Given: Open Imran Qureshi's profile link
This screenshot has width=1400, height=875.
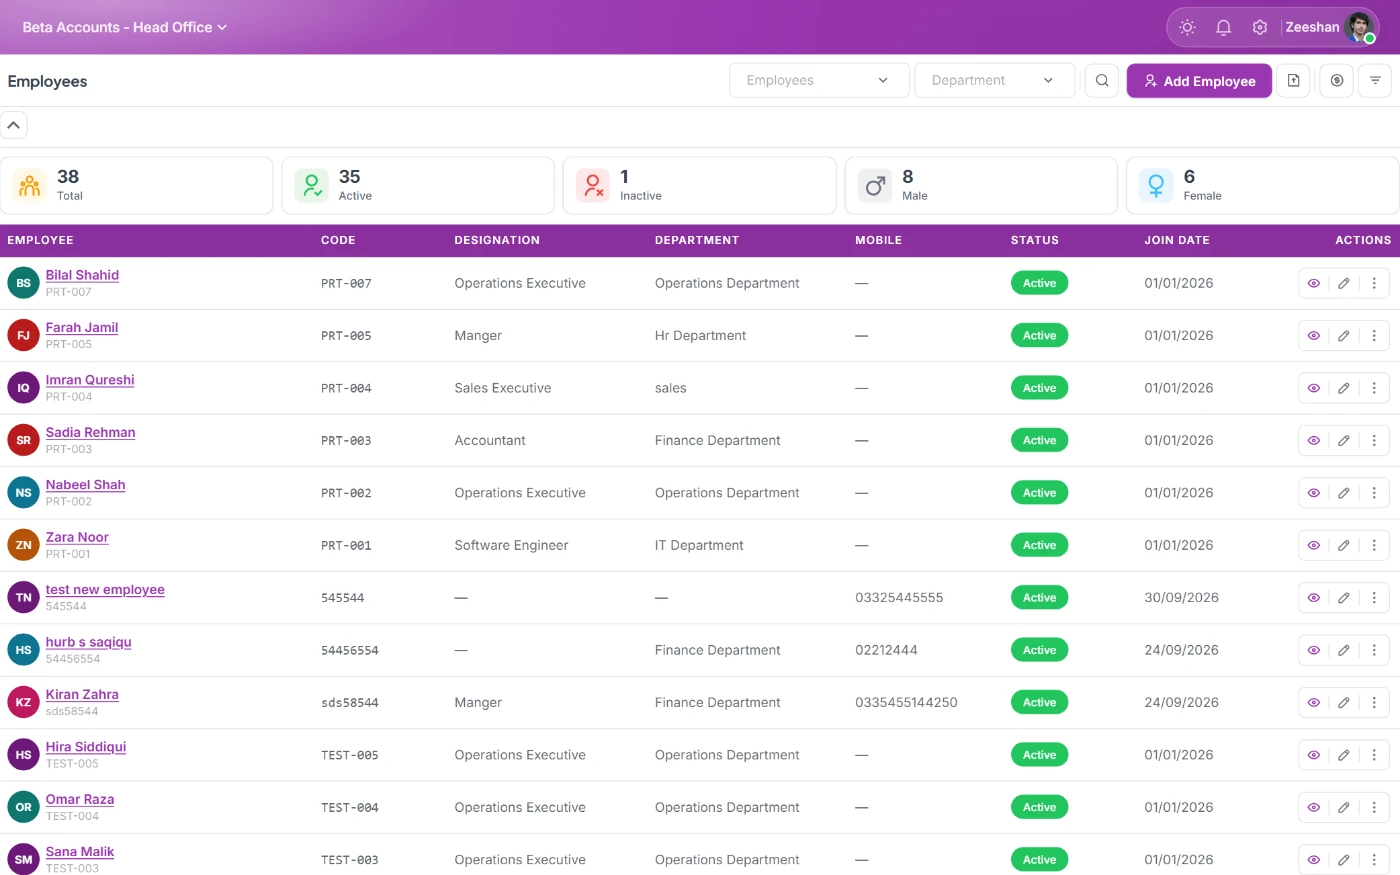Looking at the screenshot, I should click(90, 380).
